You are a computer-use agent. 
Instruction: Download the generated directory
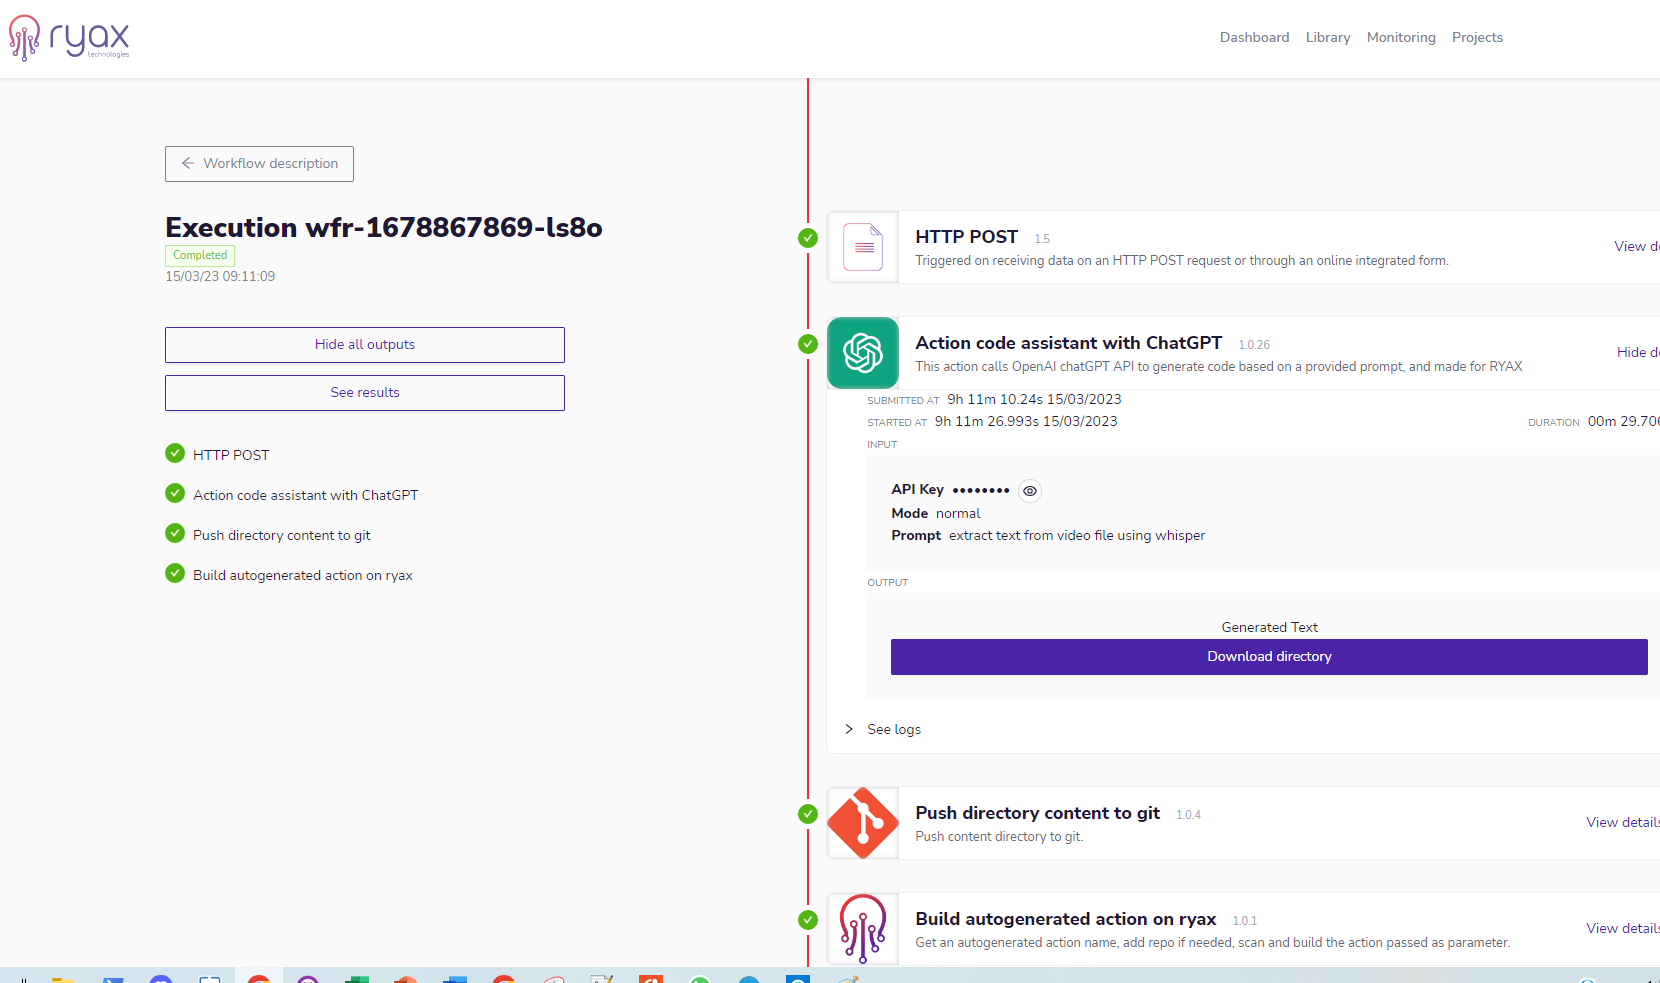point(1269,657)
